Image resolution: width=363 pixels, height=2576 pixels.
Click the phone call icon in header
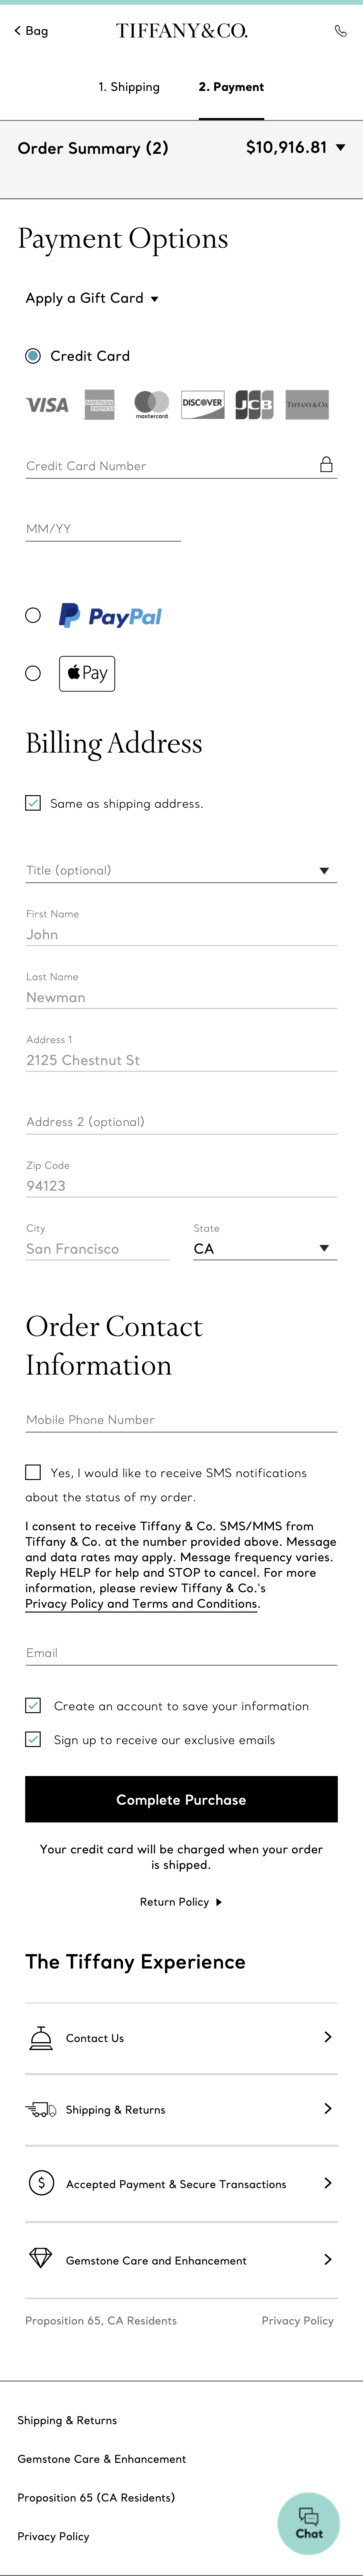pos(340,31)
